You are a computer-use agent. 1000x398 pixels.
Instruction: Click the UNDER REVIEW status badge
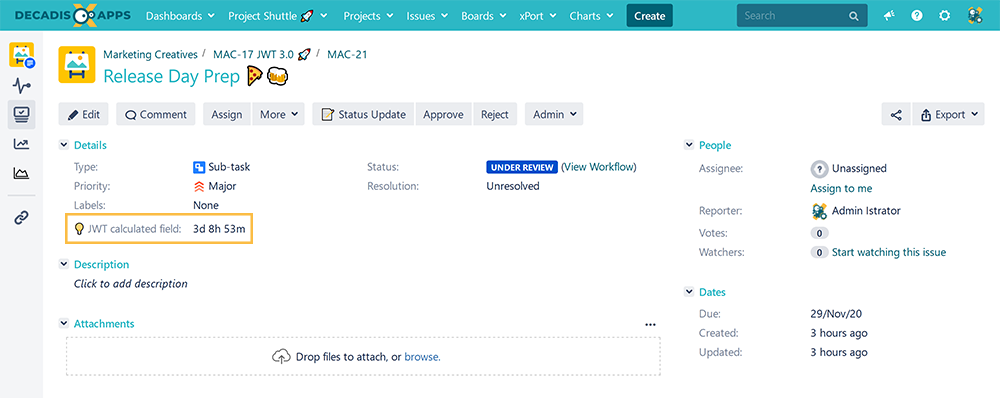coord(522,167)
